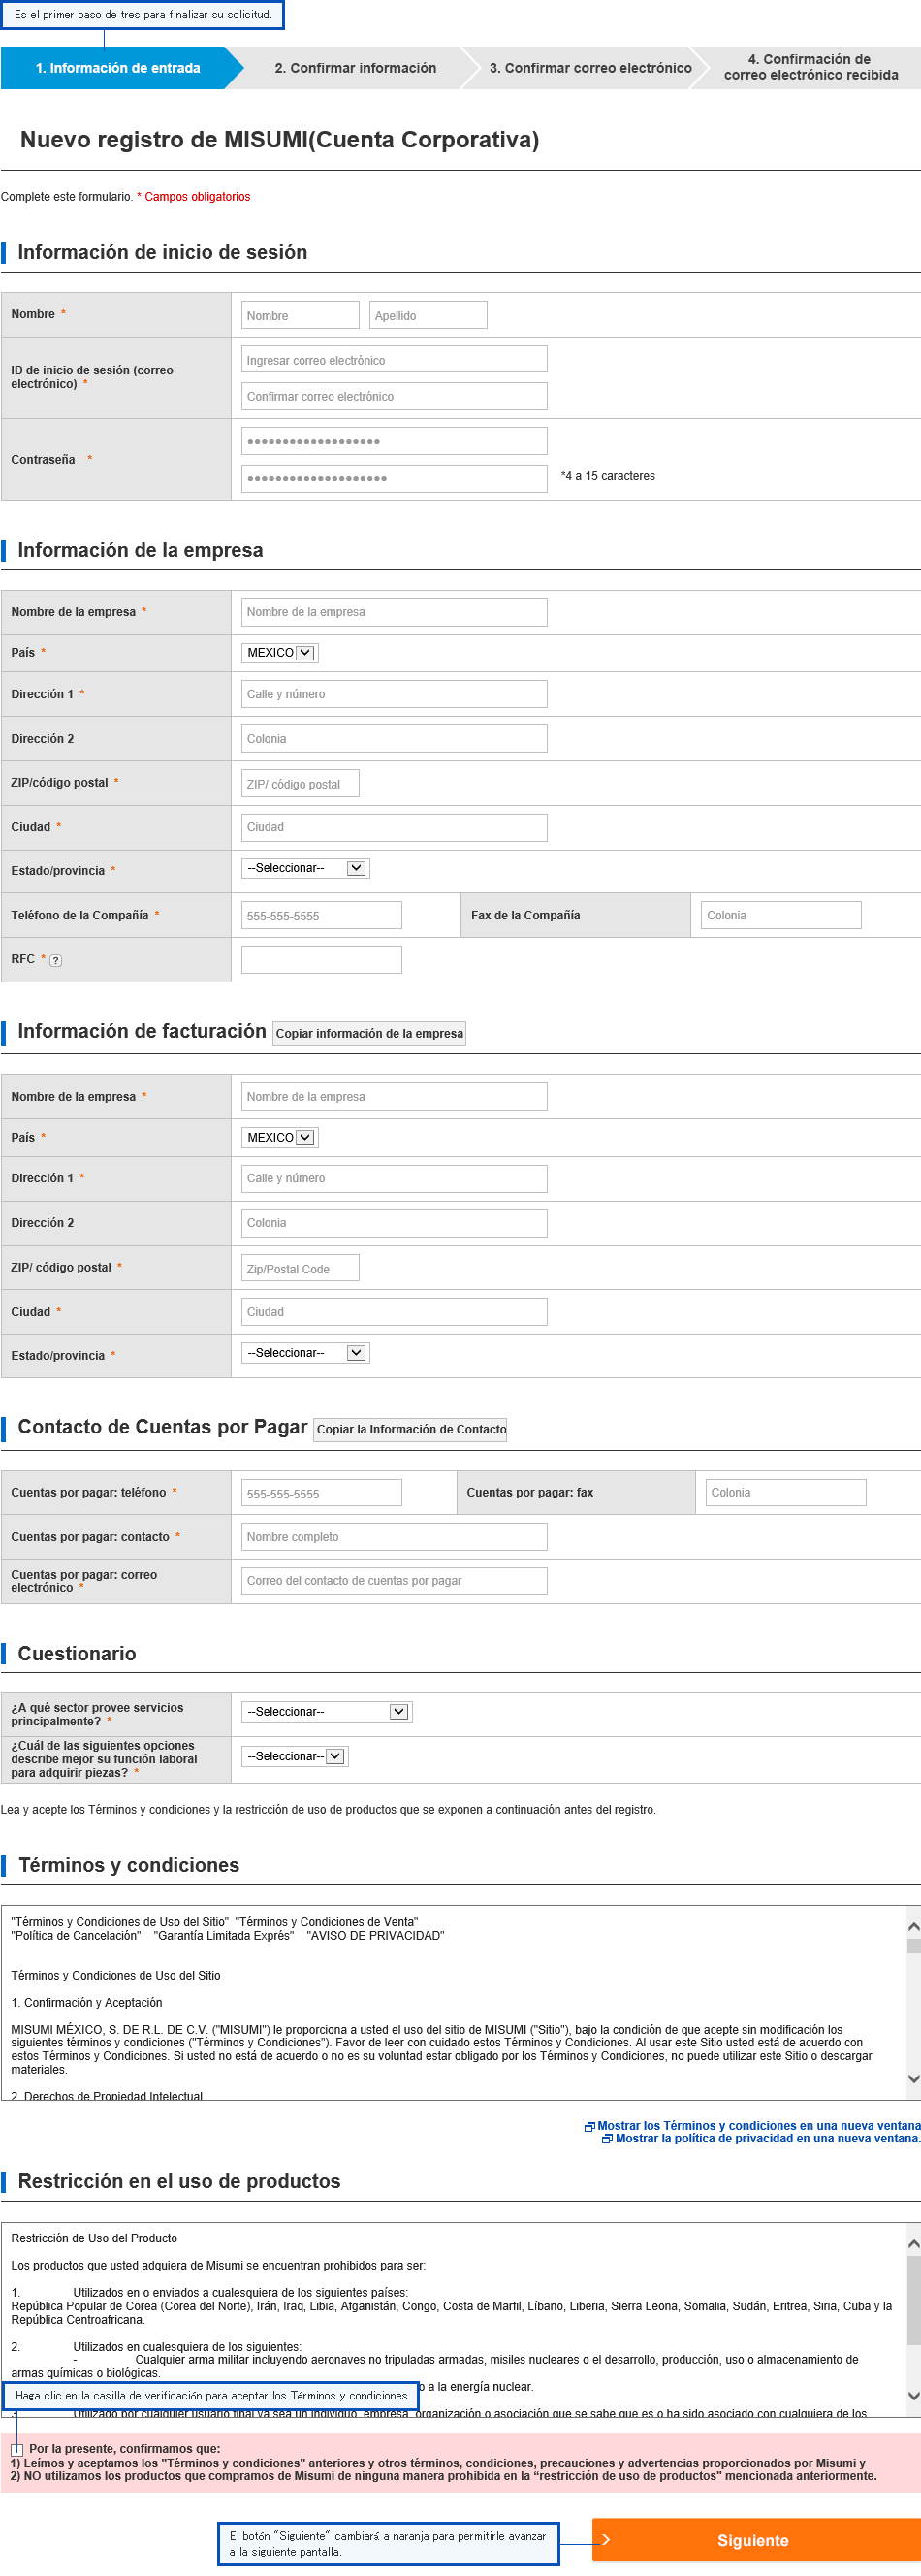This screenshot has height=2576, width=921.
Task: Click new-window icon beside Mostrar los Términos link
Action: (x=590, y=2126)
